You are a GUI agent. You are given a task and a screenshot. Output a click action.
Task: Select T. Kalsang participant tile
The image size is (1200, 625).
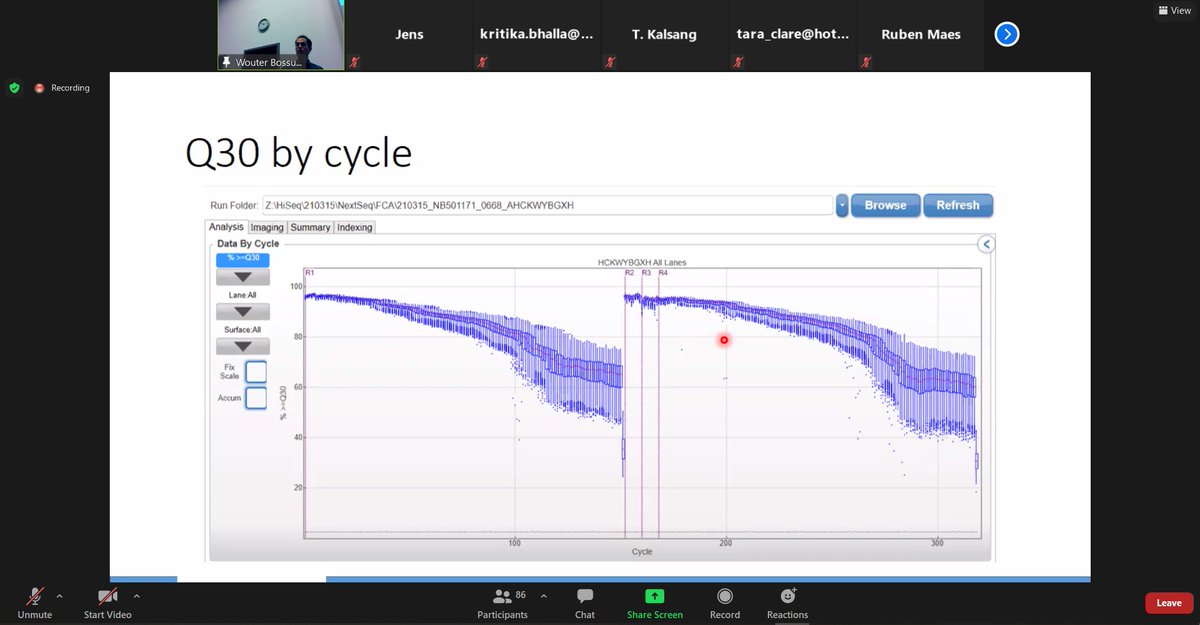click(x=666, y=35)
